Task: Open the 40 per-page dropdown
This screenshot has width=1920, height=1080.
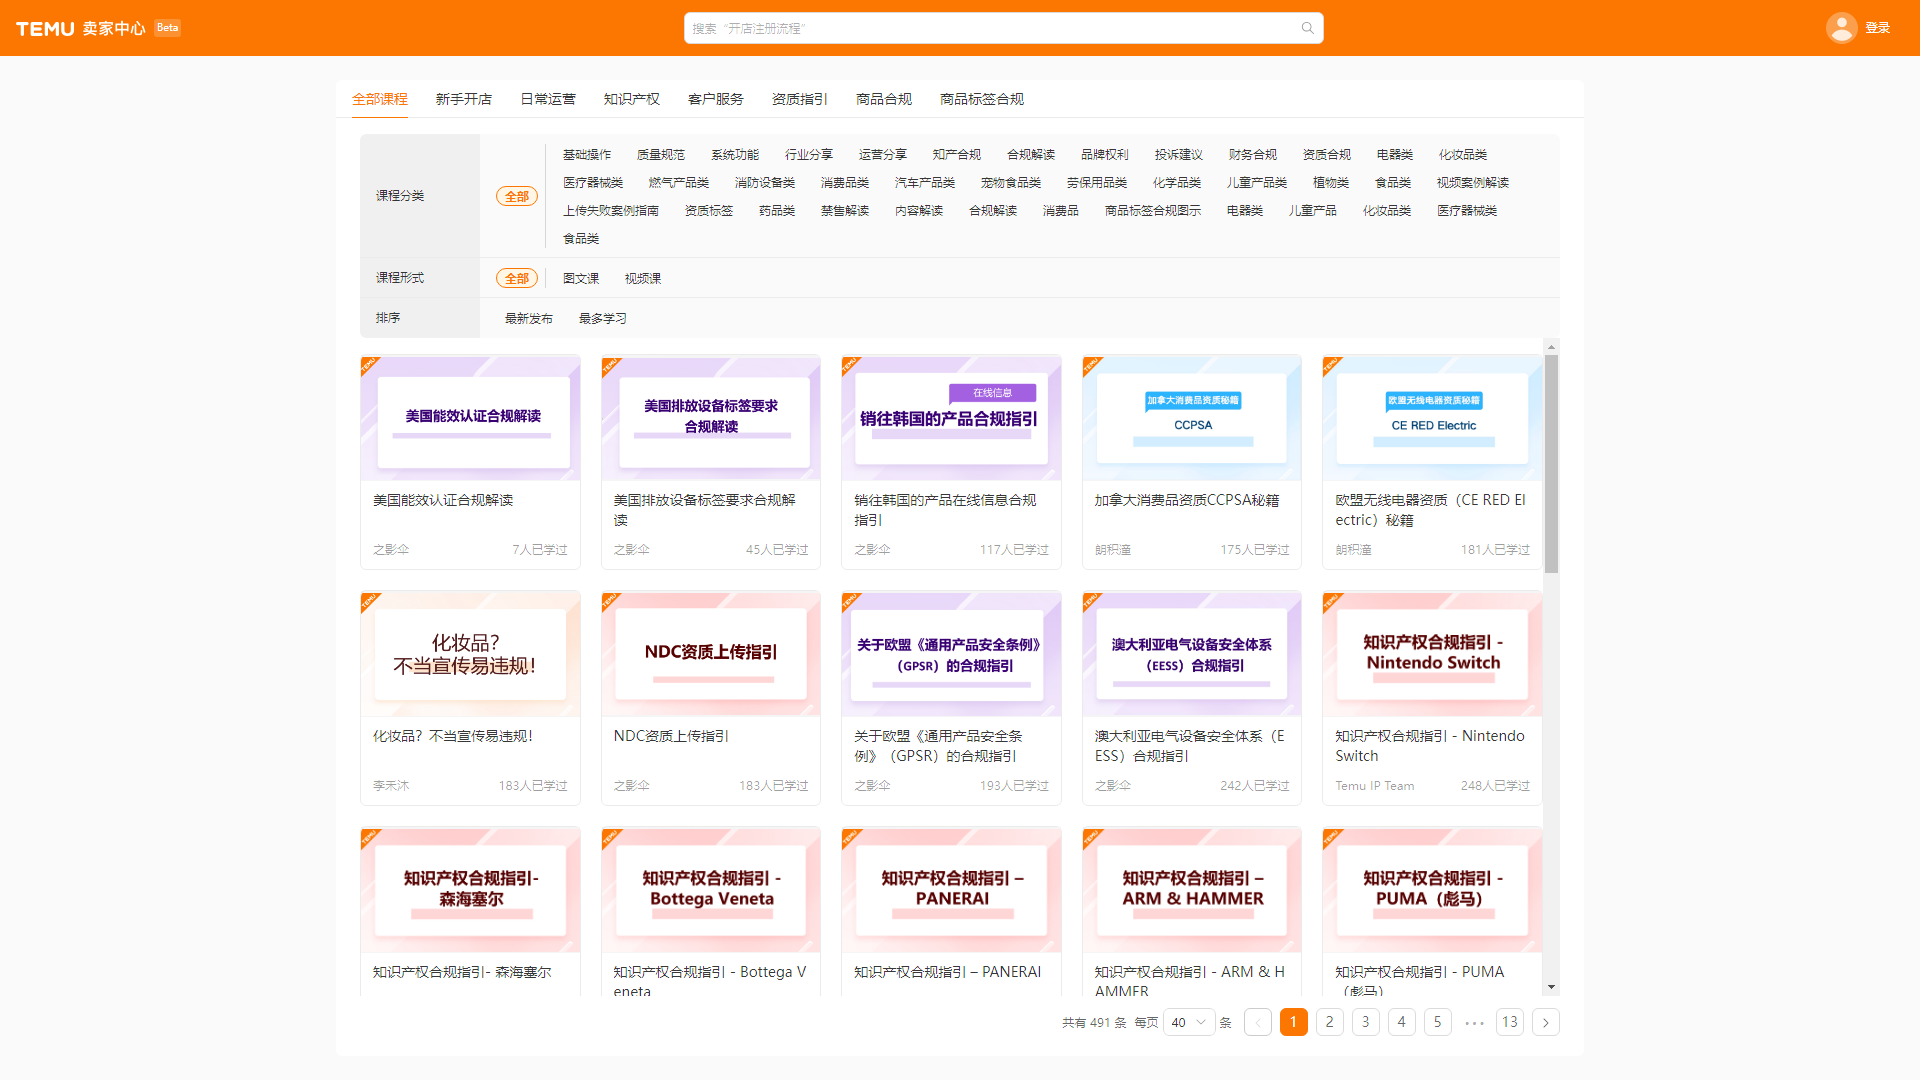Action: click(x=1189, y=1022)
